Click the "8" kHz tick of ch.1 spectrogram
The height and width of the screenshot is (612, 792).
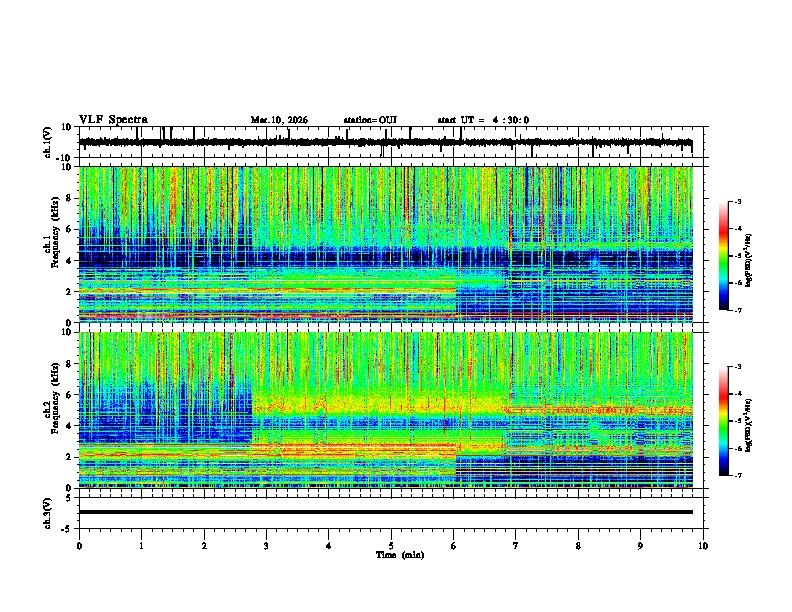pyautogui.click(x=69, y=198)
